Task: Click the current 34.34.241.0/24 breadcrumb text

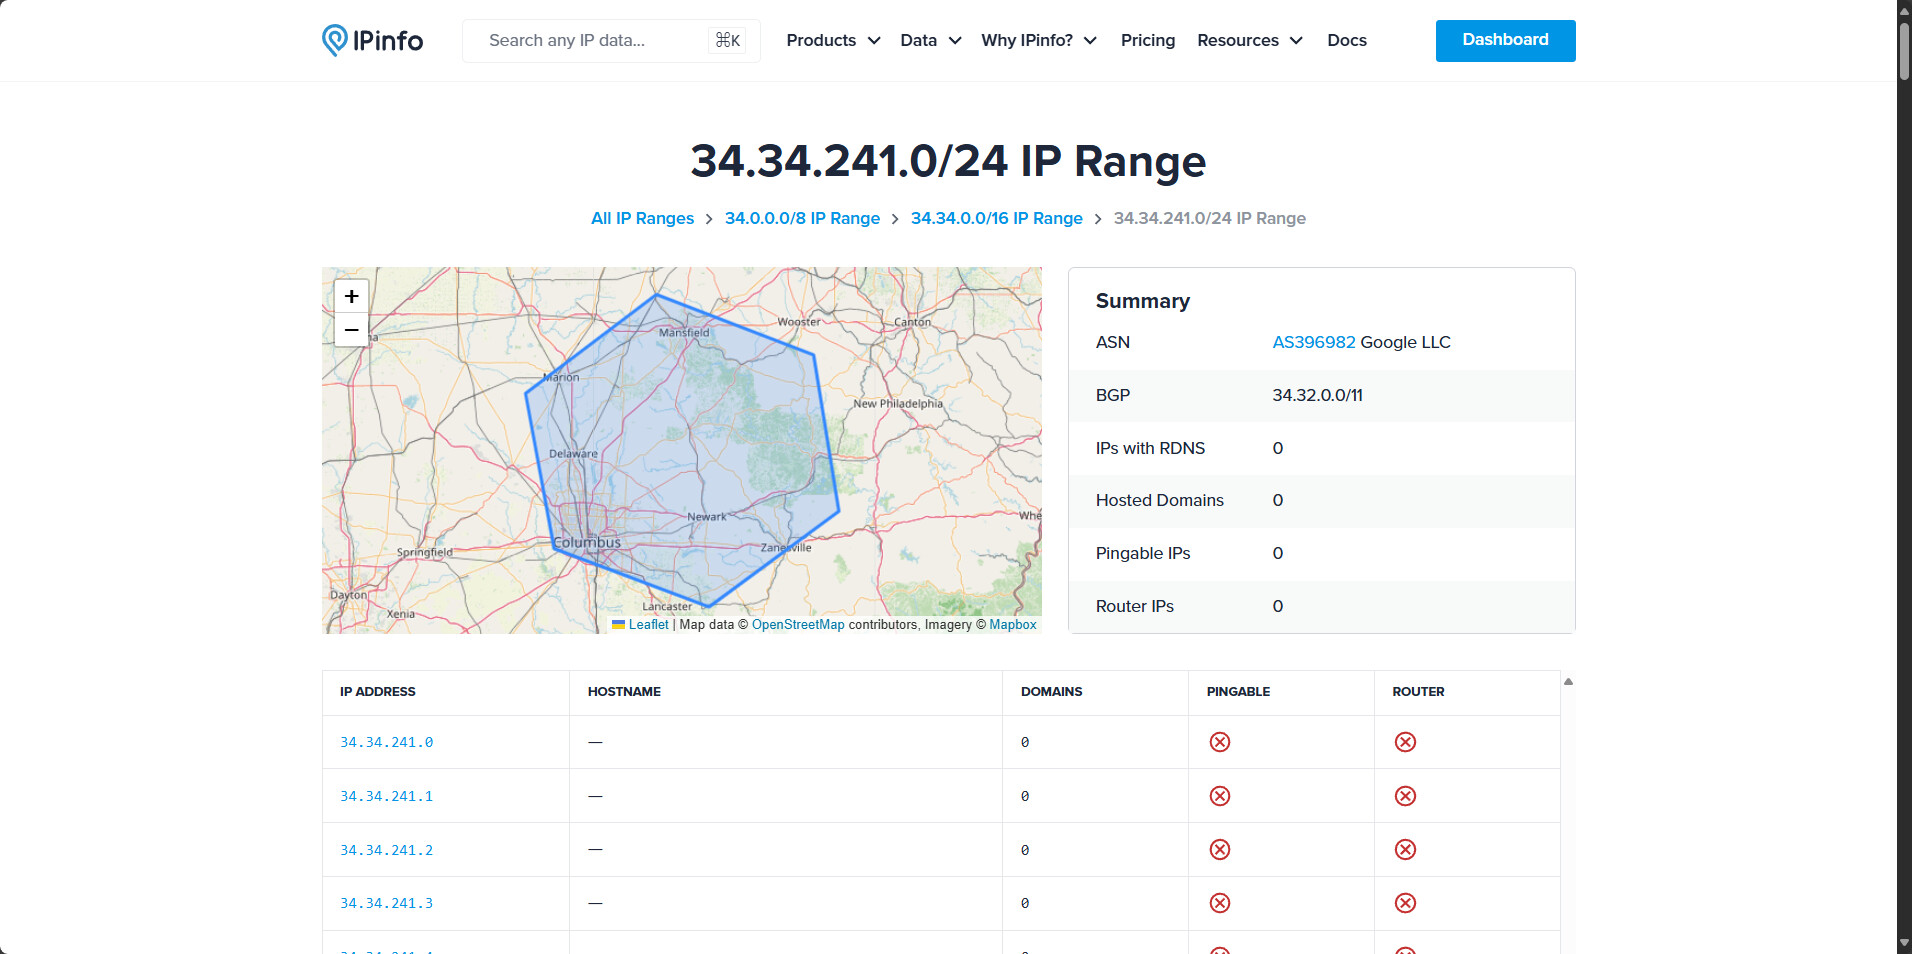Action: coord(1209,218)
